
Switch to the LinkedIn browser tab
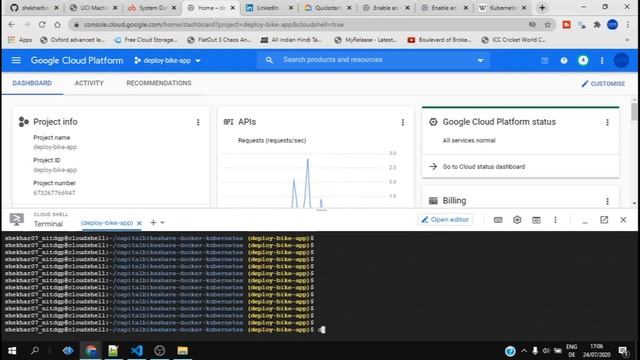coord(269,8)
